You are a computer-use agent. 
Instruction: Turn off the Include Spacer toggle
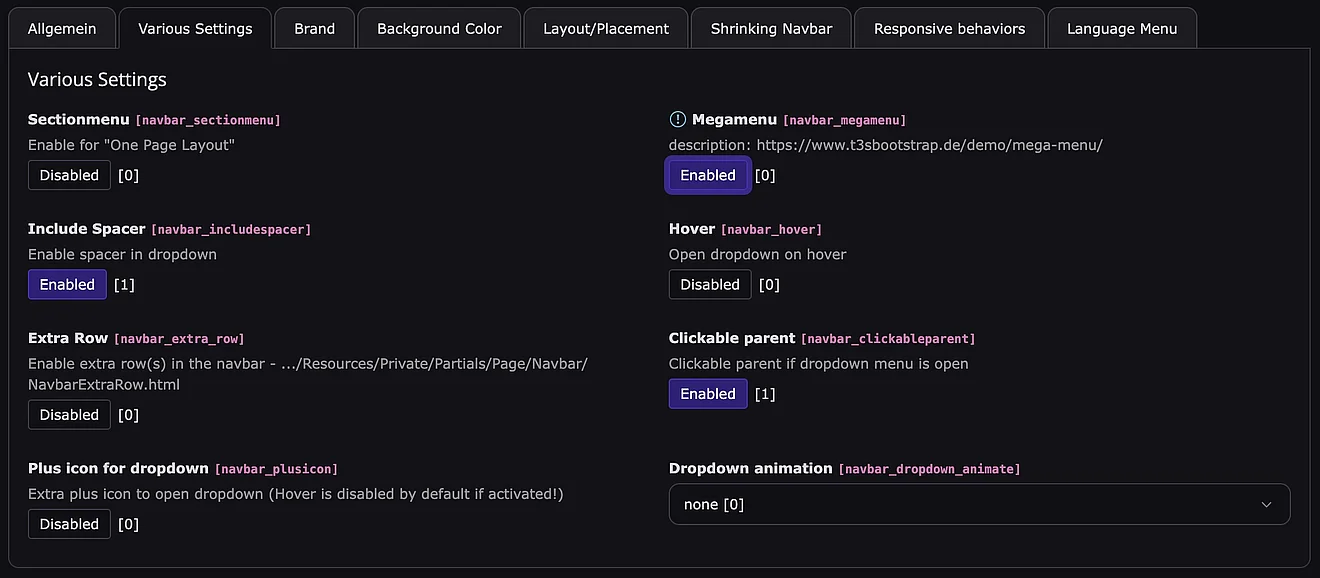pos(67,285)
